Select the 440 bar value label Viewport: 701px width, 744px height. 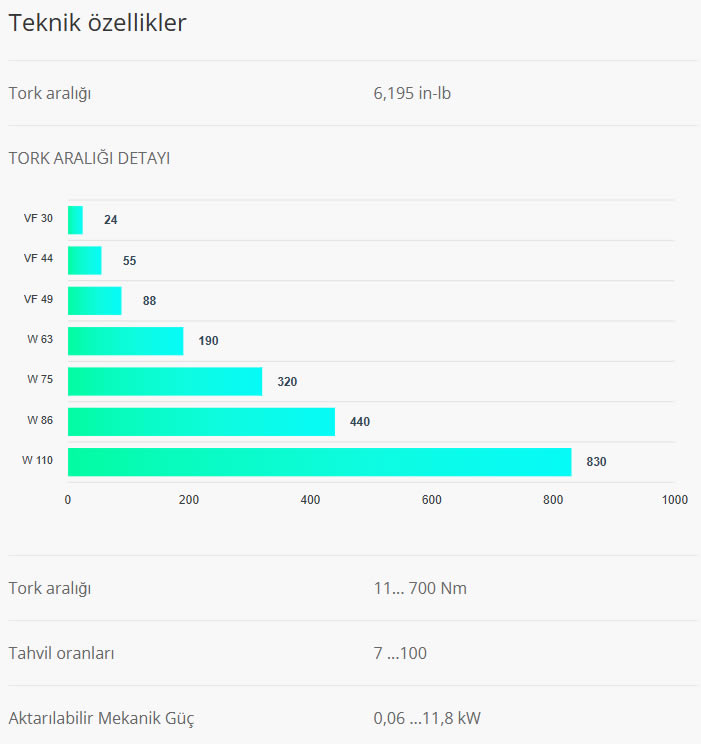pyautogui.click(x=360, y=422)
